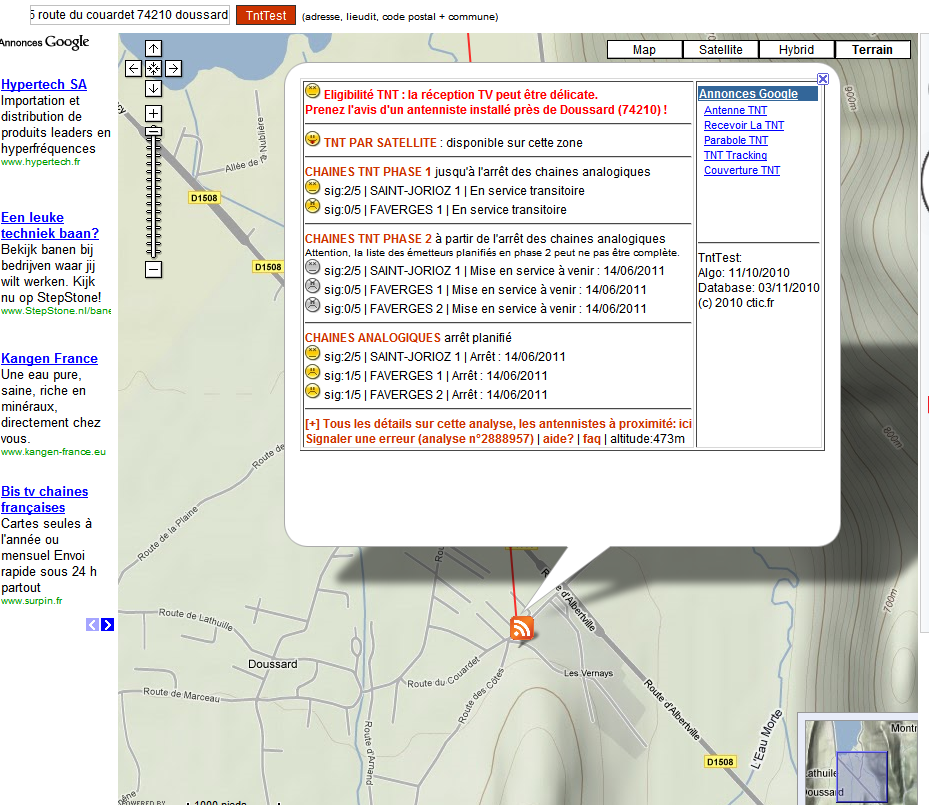Pan the map left with arrow
This screenshot has height=805, width=929.
tap(133, 69)
